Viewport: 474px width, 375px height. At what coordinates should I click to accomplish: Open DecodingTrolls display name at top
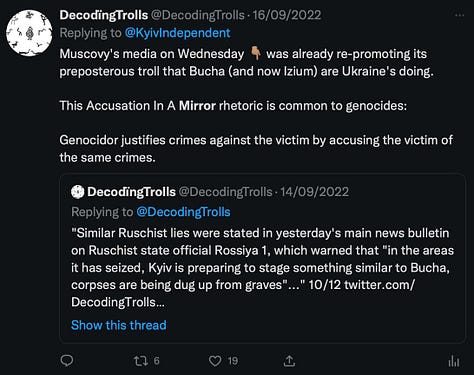(x=104, y=15)
